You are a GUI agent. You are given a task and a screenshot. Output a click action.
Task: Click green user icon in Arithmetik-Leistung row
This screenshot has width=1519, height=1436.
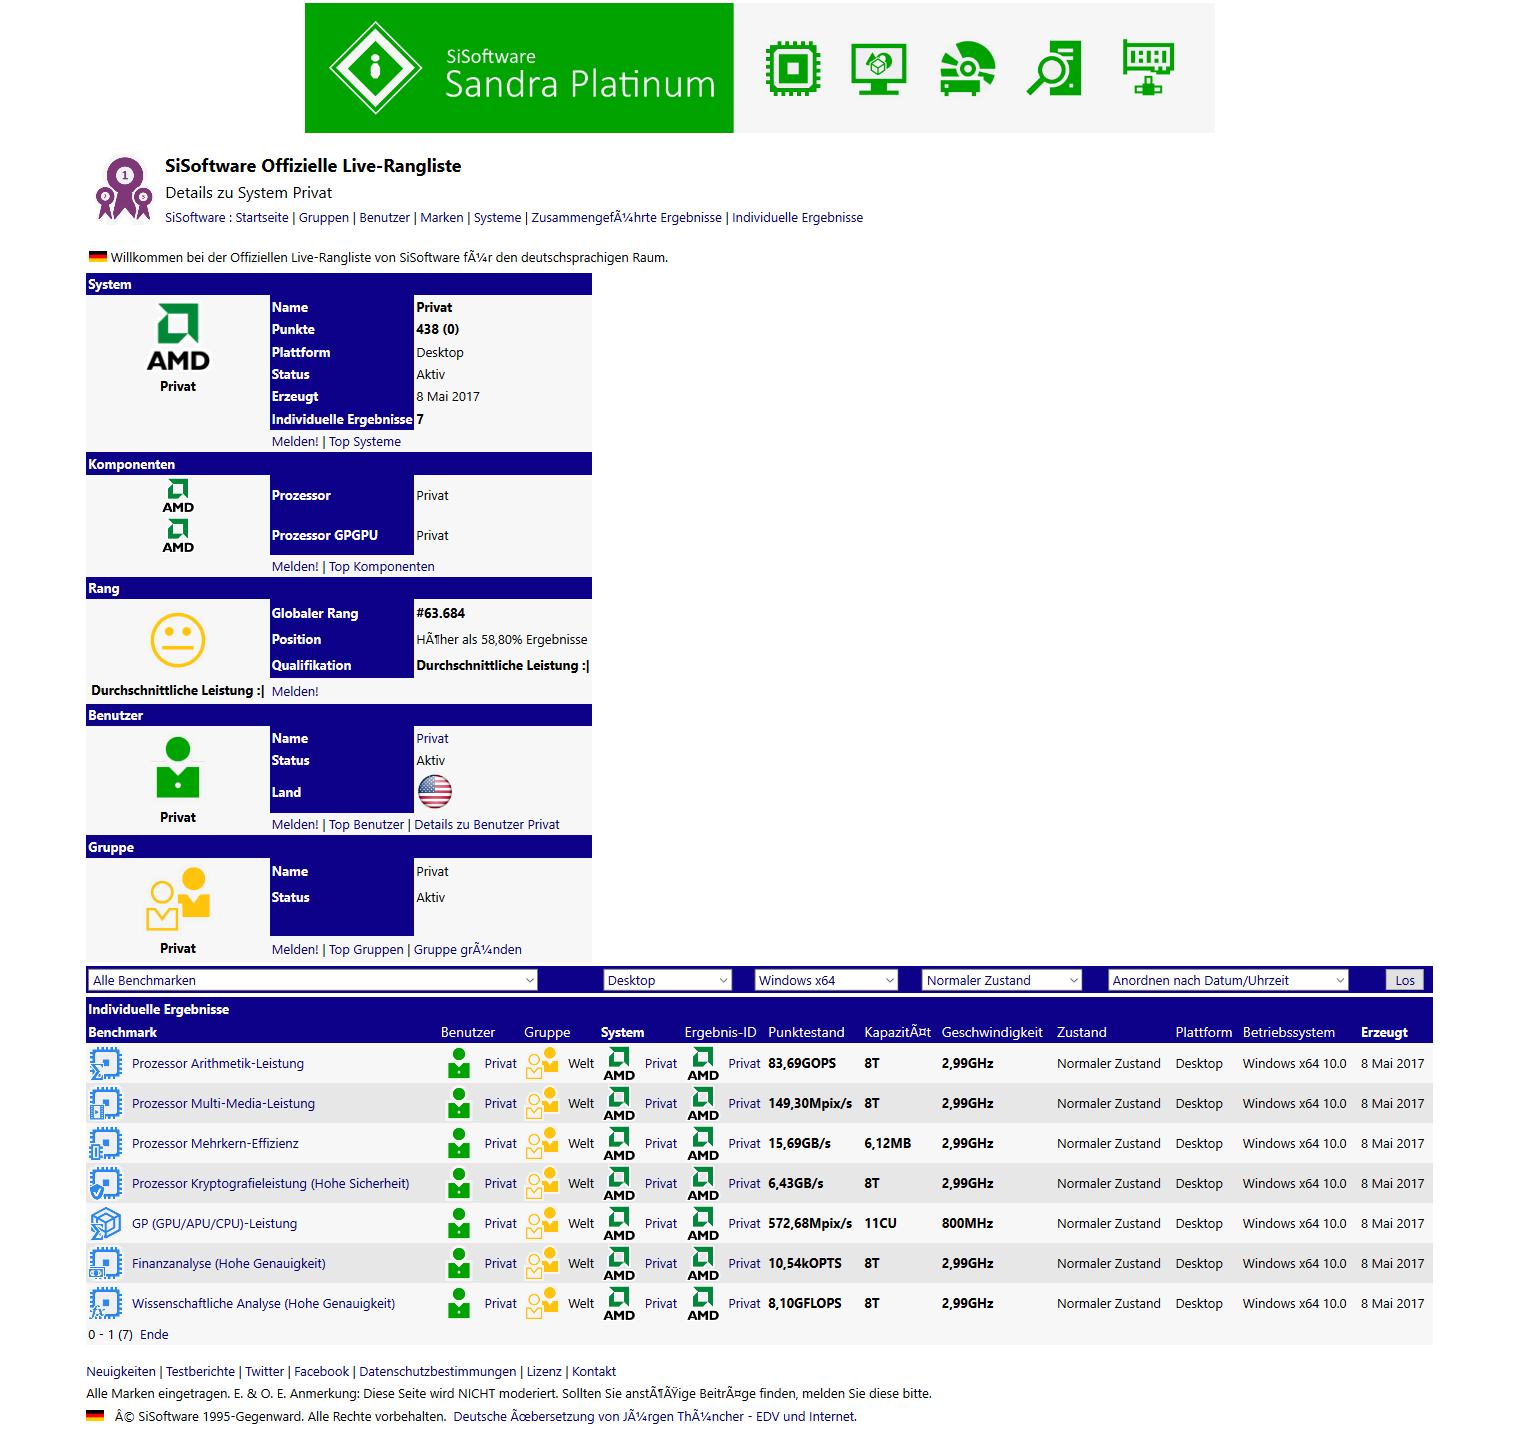(x=459, y=1063)
